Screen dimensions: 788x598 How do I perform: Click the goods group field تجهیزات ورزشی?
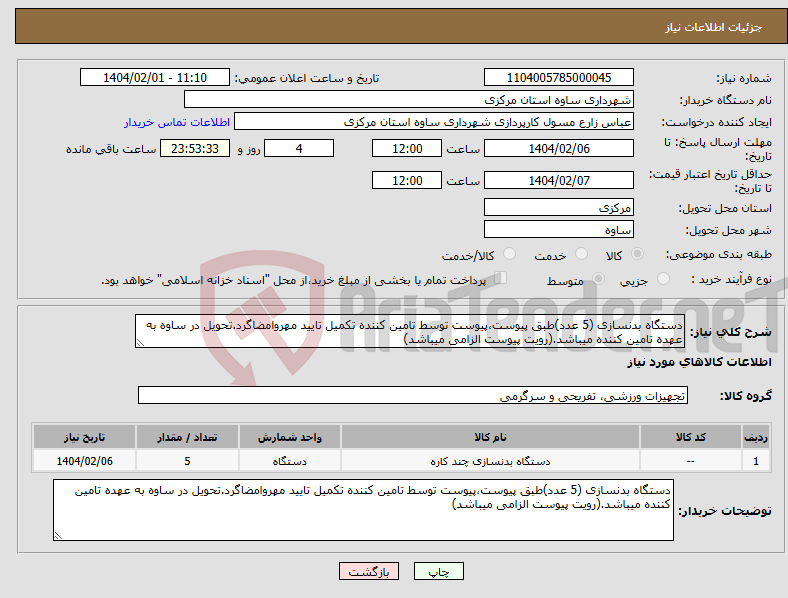[x=413, y=395]
